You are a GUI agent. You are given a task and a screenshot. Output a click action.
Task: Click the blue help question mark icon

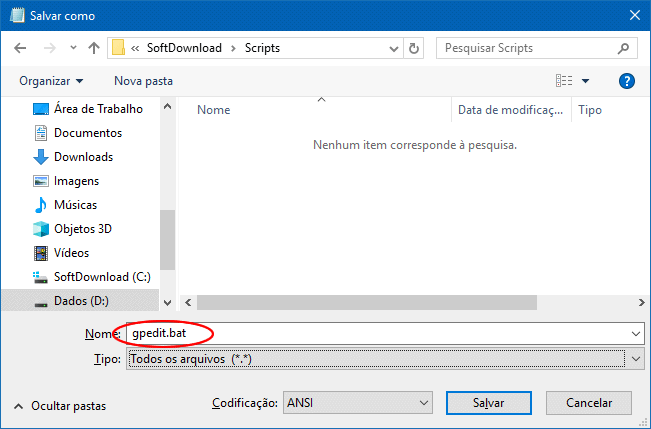click(627, 80)
